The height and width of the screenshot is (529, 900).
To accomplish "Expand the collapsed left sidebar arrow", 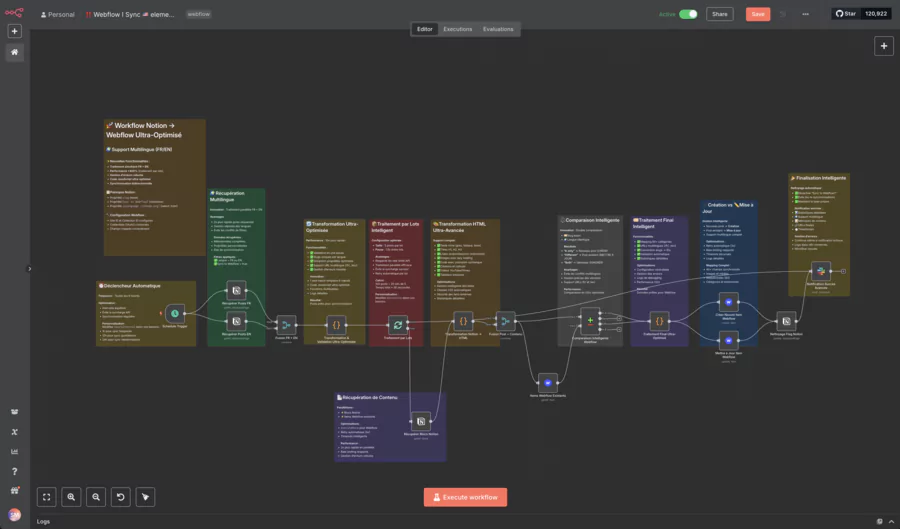I will point(29,269).
